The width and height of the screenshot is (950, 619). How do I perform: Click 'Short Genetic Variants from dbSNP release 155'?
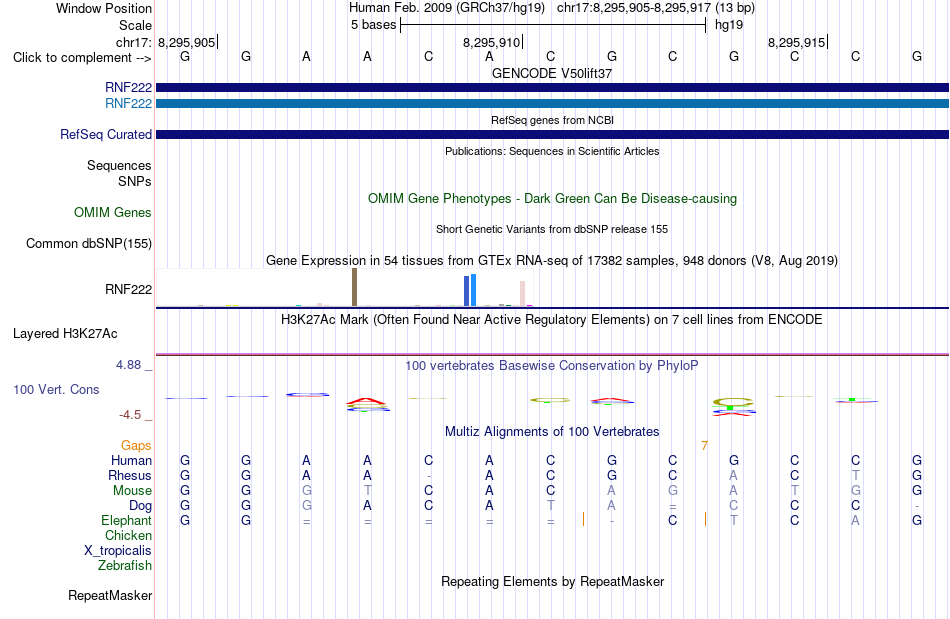pos(552,229)
